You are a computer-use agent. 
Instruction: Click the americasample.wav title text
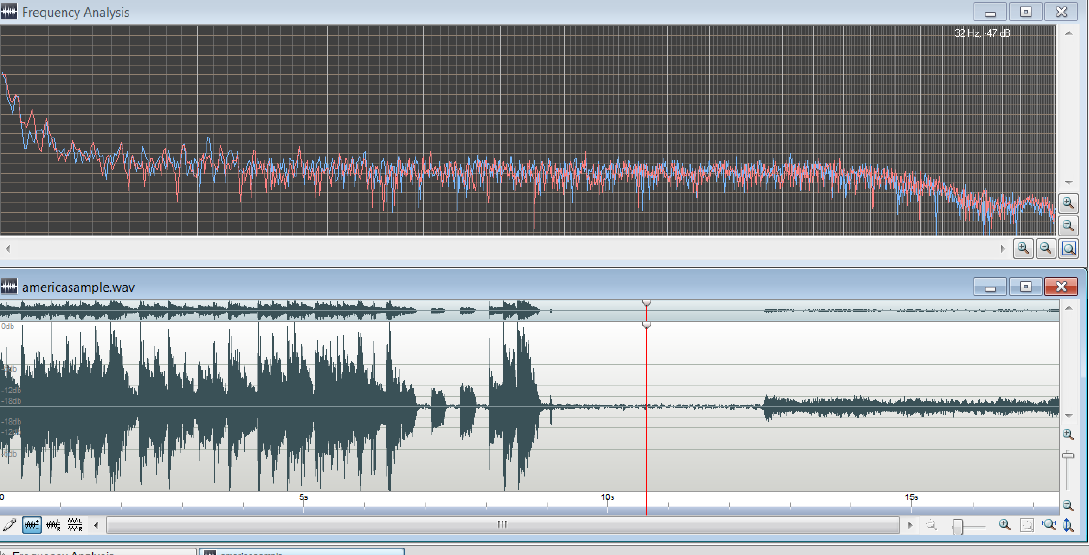coord(78,287)
